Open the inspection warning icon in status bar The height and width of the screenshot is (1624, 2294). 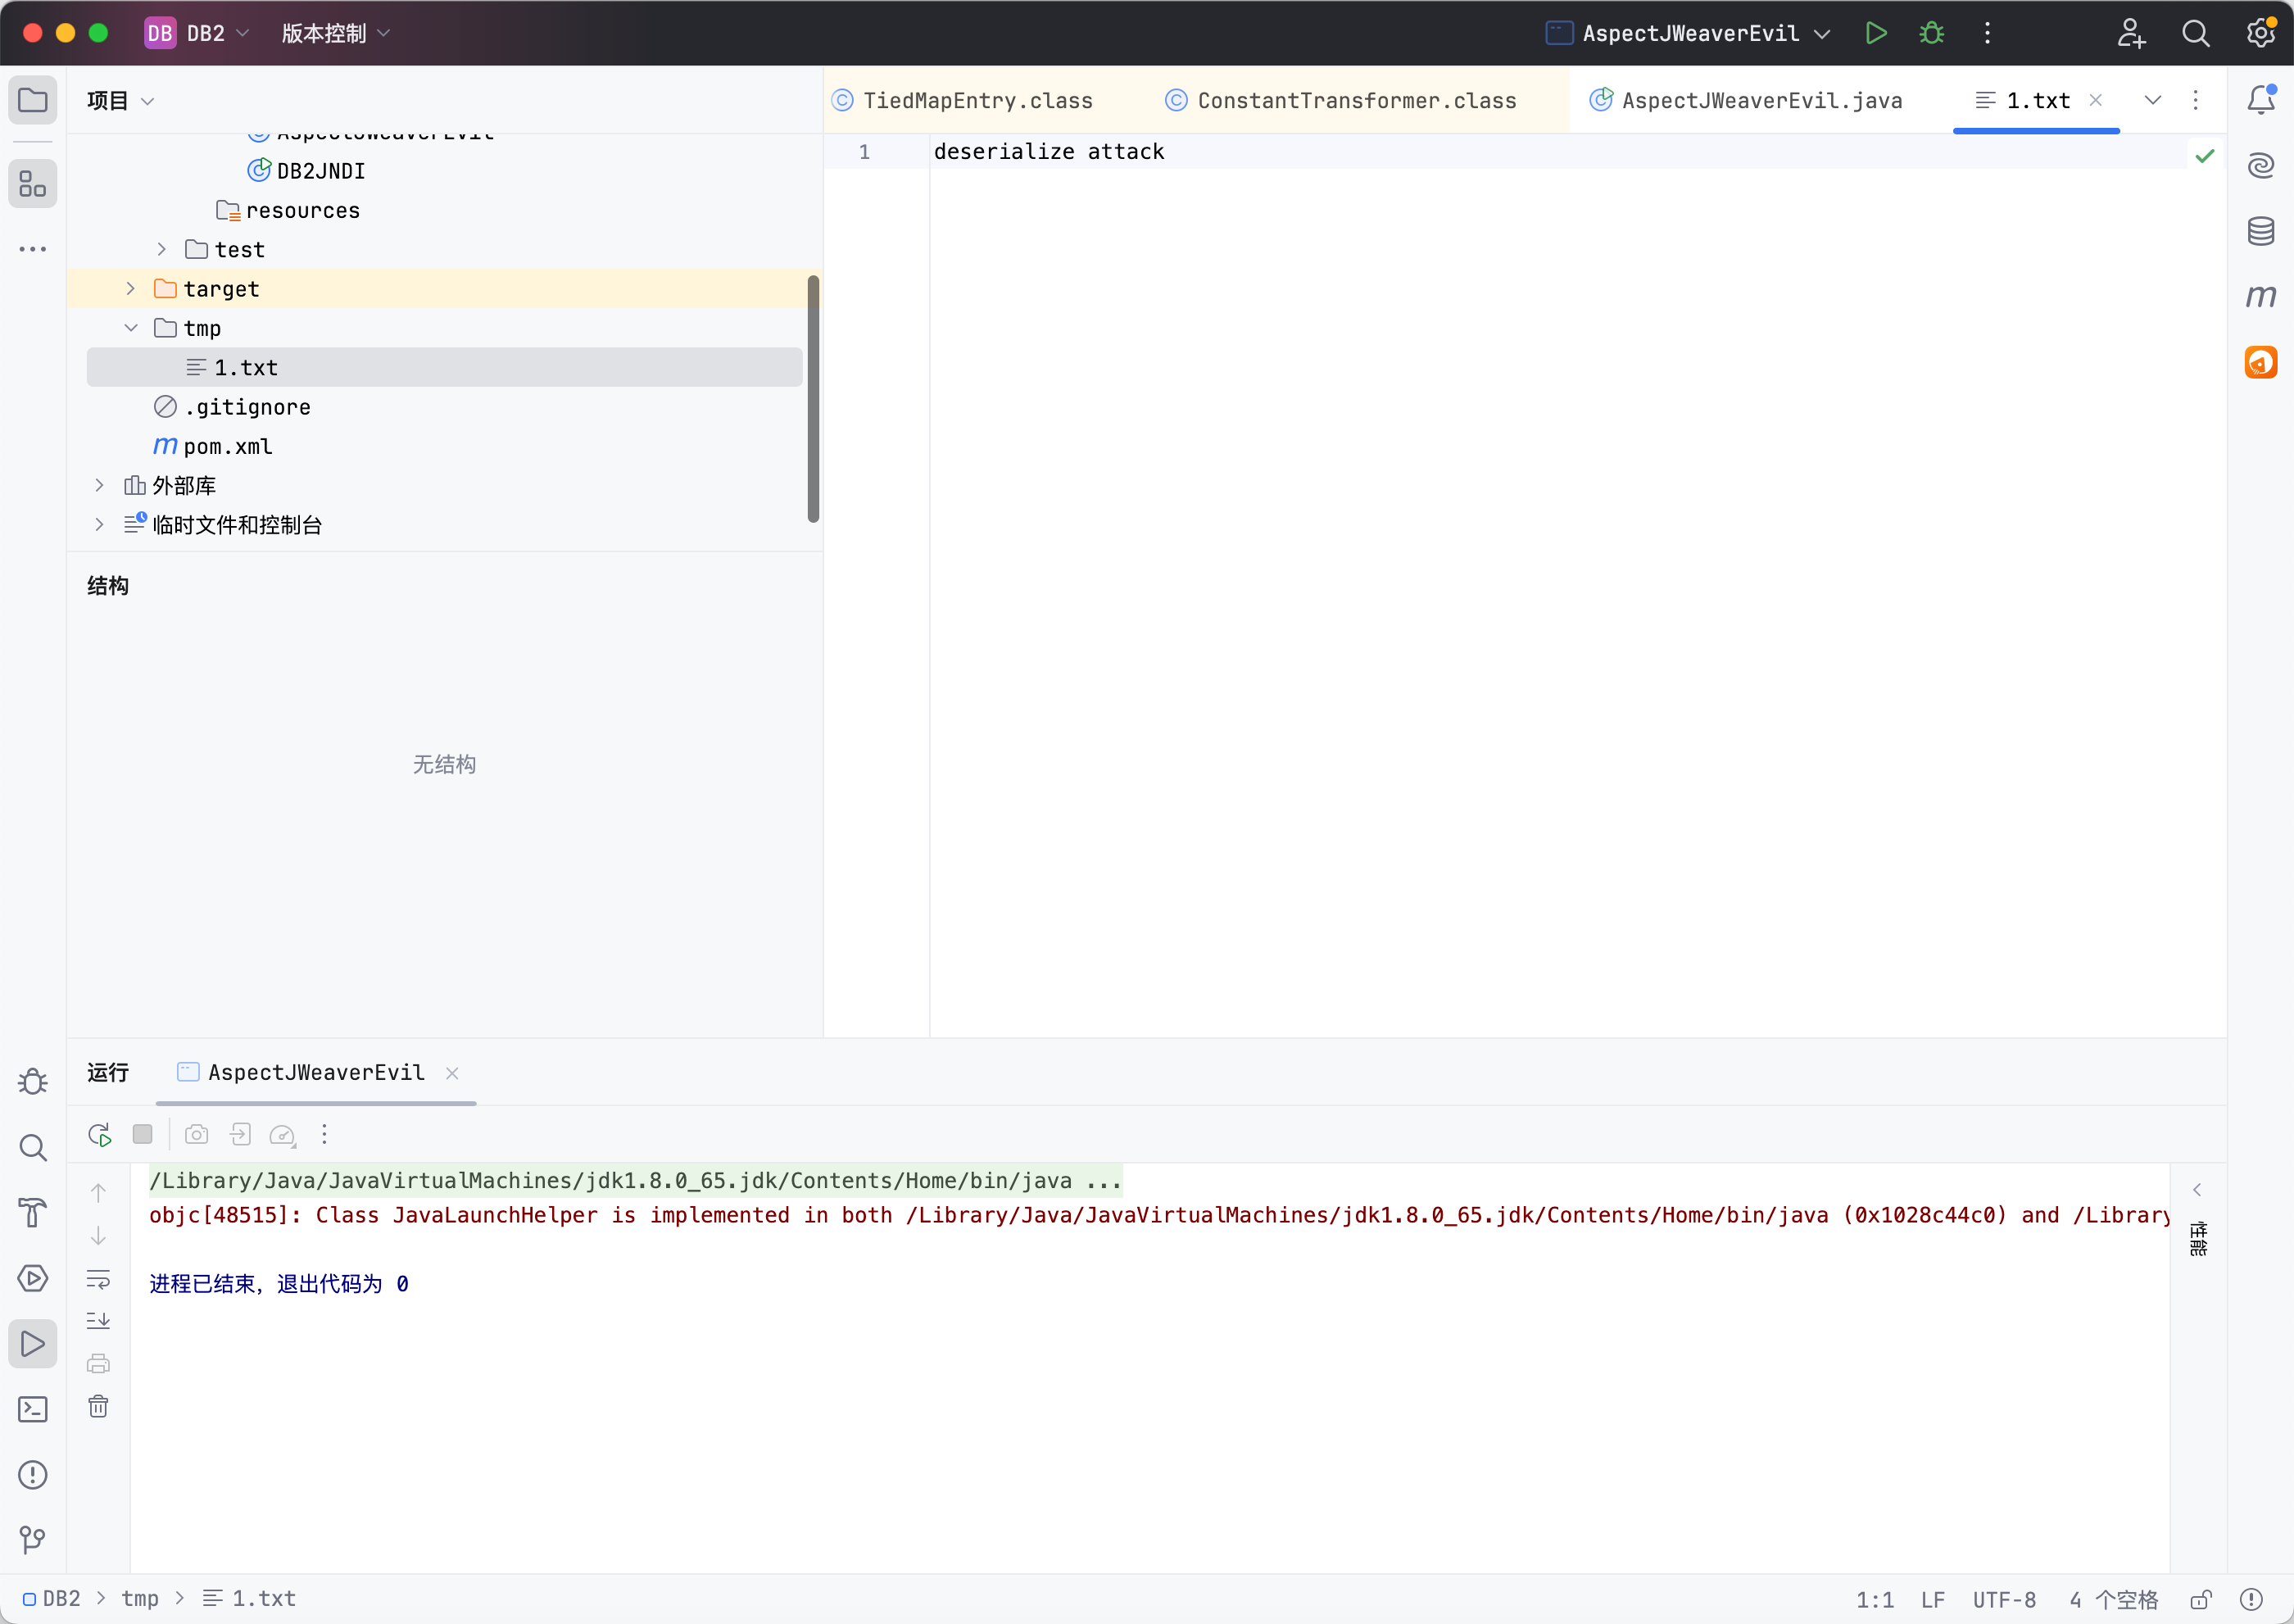point(2251,1599)
